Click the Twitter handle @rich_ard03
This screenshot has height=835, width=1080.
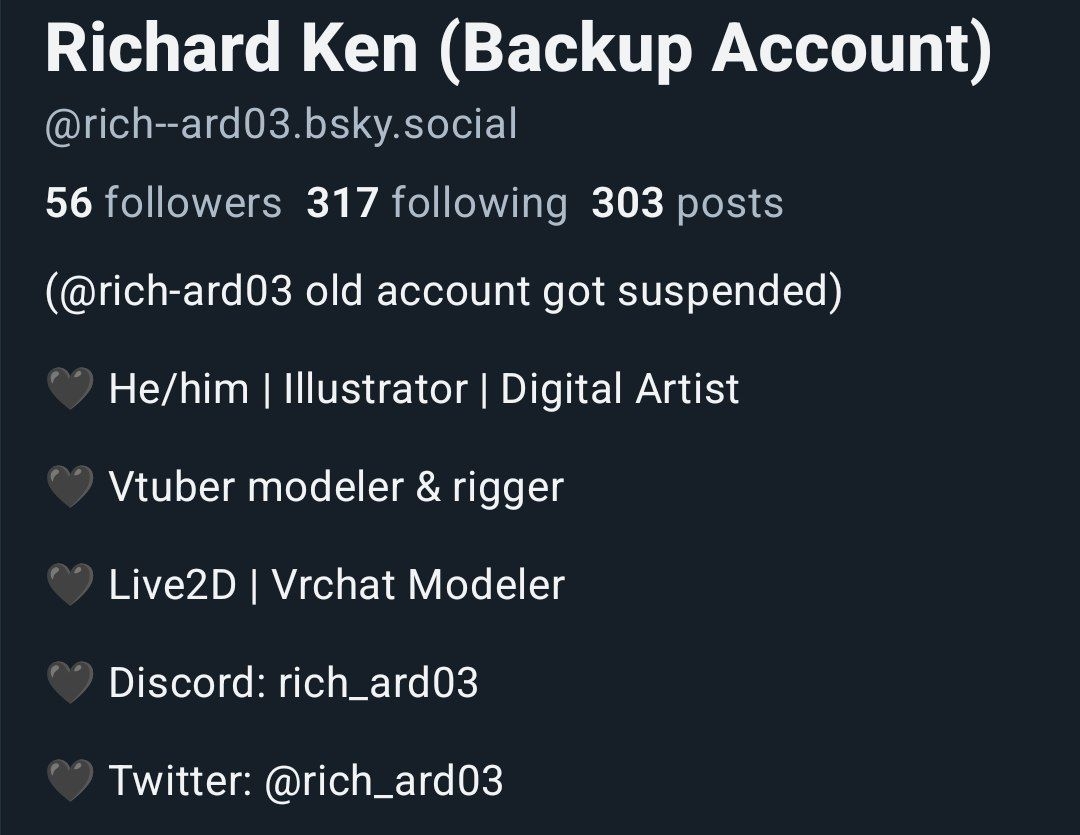coord(383,781)
